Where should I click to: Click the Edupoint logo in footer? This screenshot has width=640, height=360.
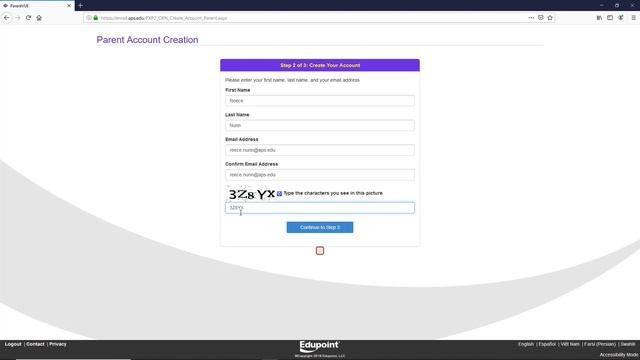320,347
